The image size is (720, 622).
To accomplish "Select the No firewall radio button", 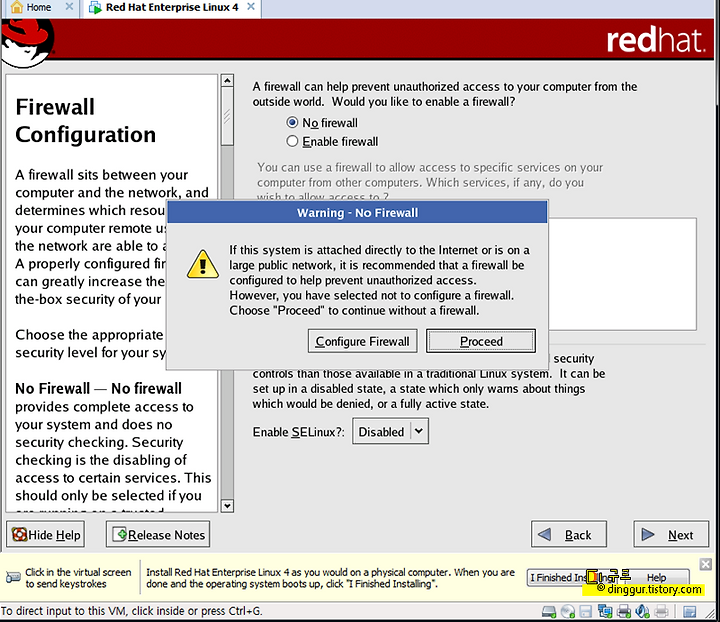I will point(292,123).
